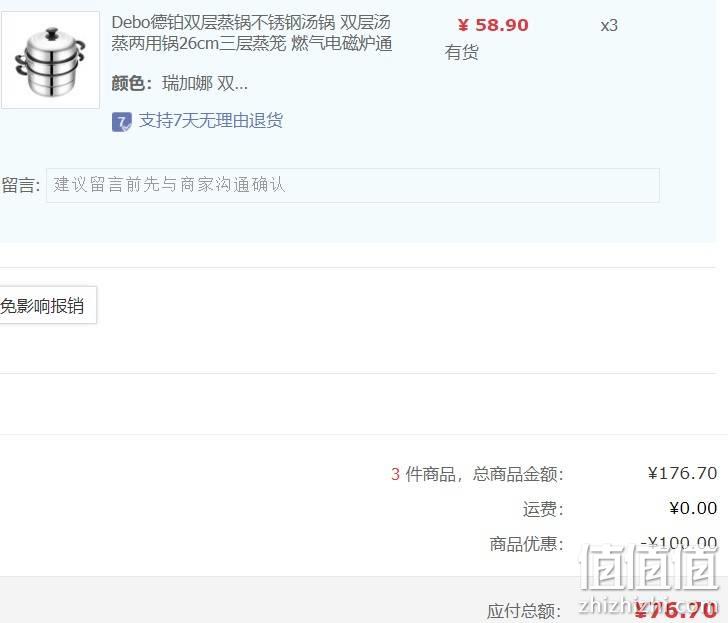
Task: Click the 值值值 watermark logo
Action: tap(649, 566)
